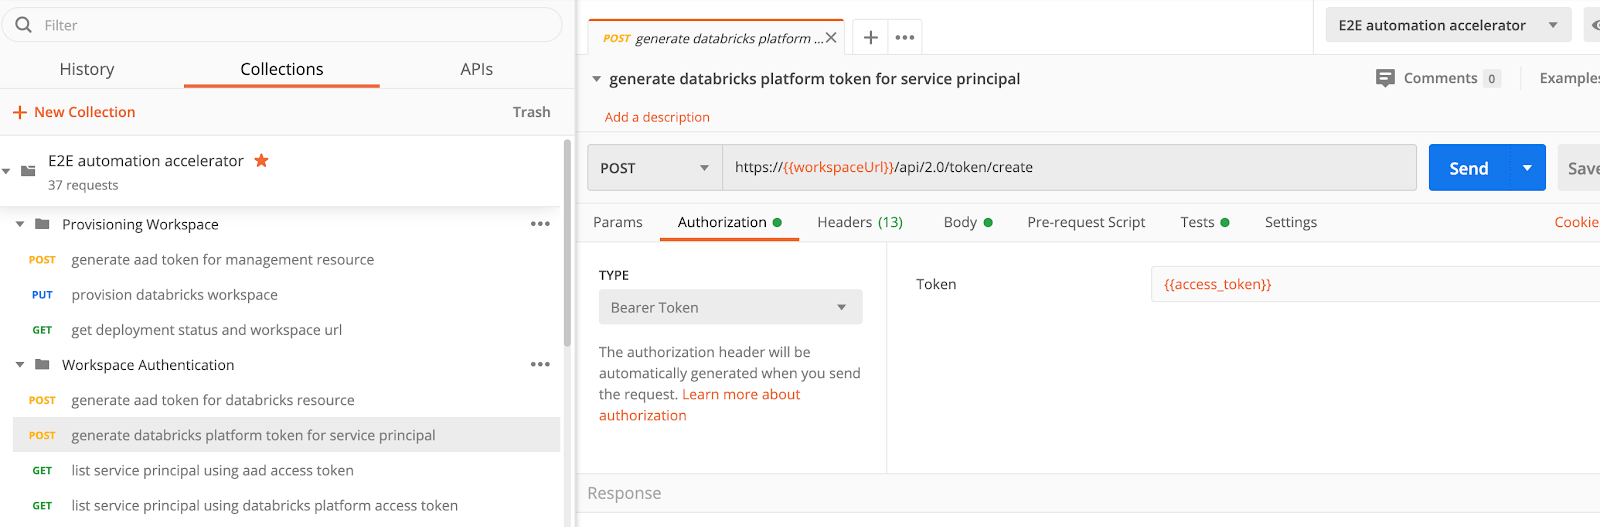Image resolution: width=1600 pixels, height=527 pixels.
Task: Switch to the History tab
Action: [x=87, y=69]
